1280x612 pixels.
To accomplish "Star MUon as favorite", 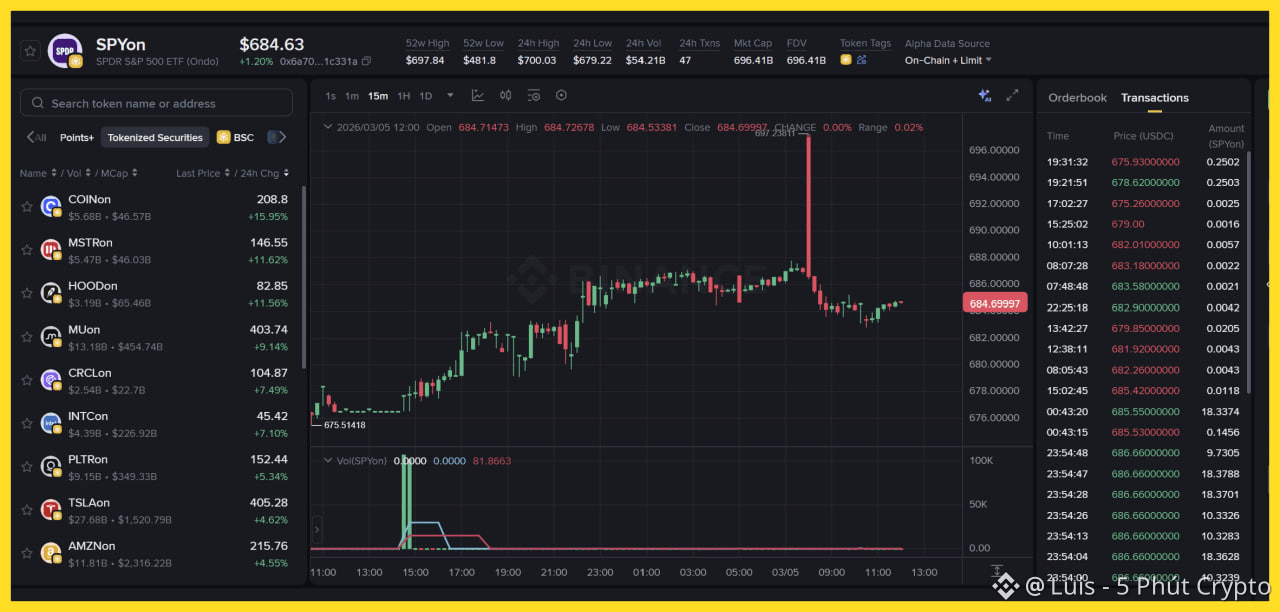I will coord(27,337).
